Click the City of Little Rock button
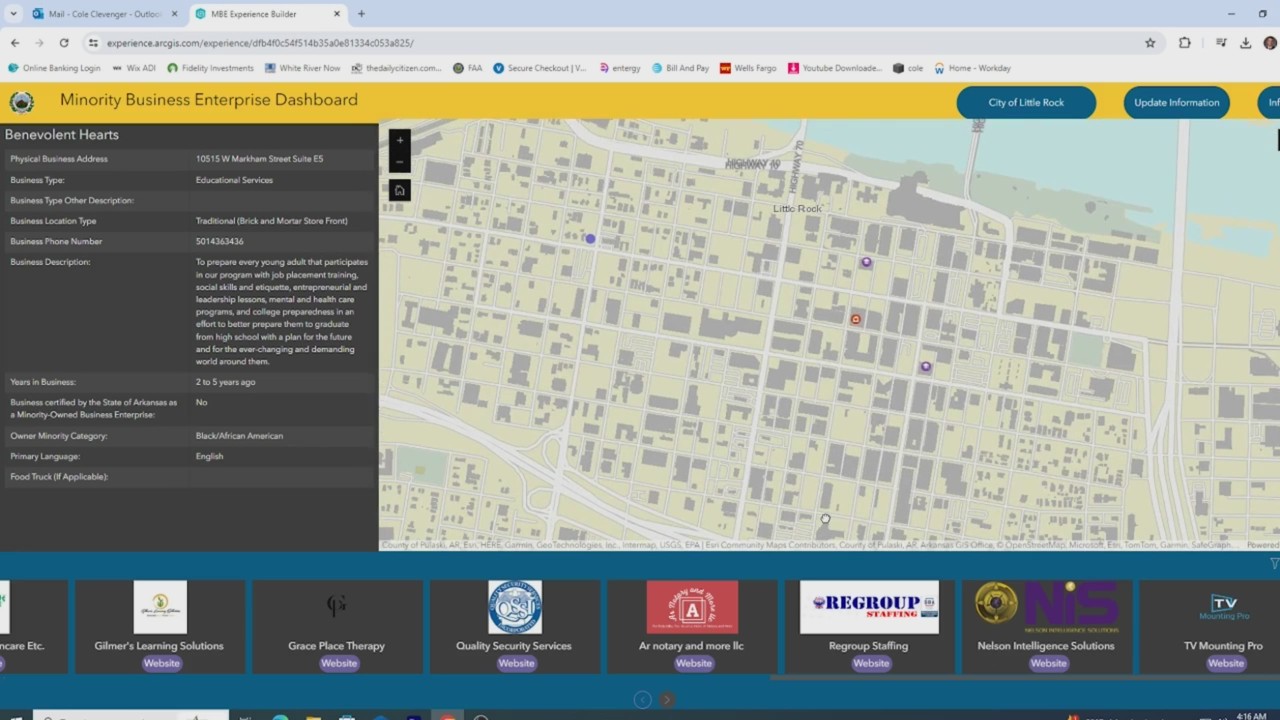The height and width of the screenshot is (720, 1280). click(1026, 102)
